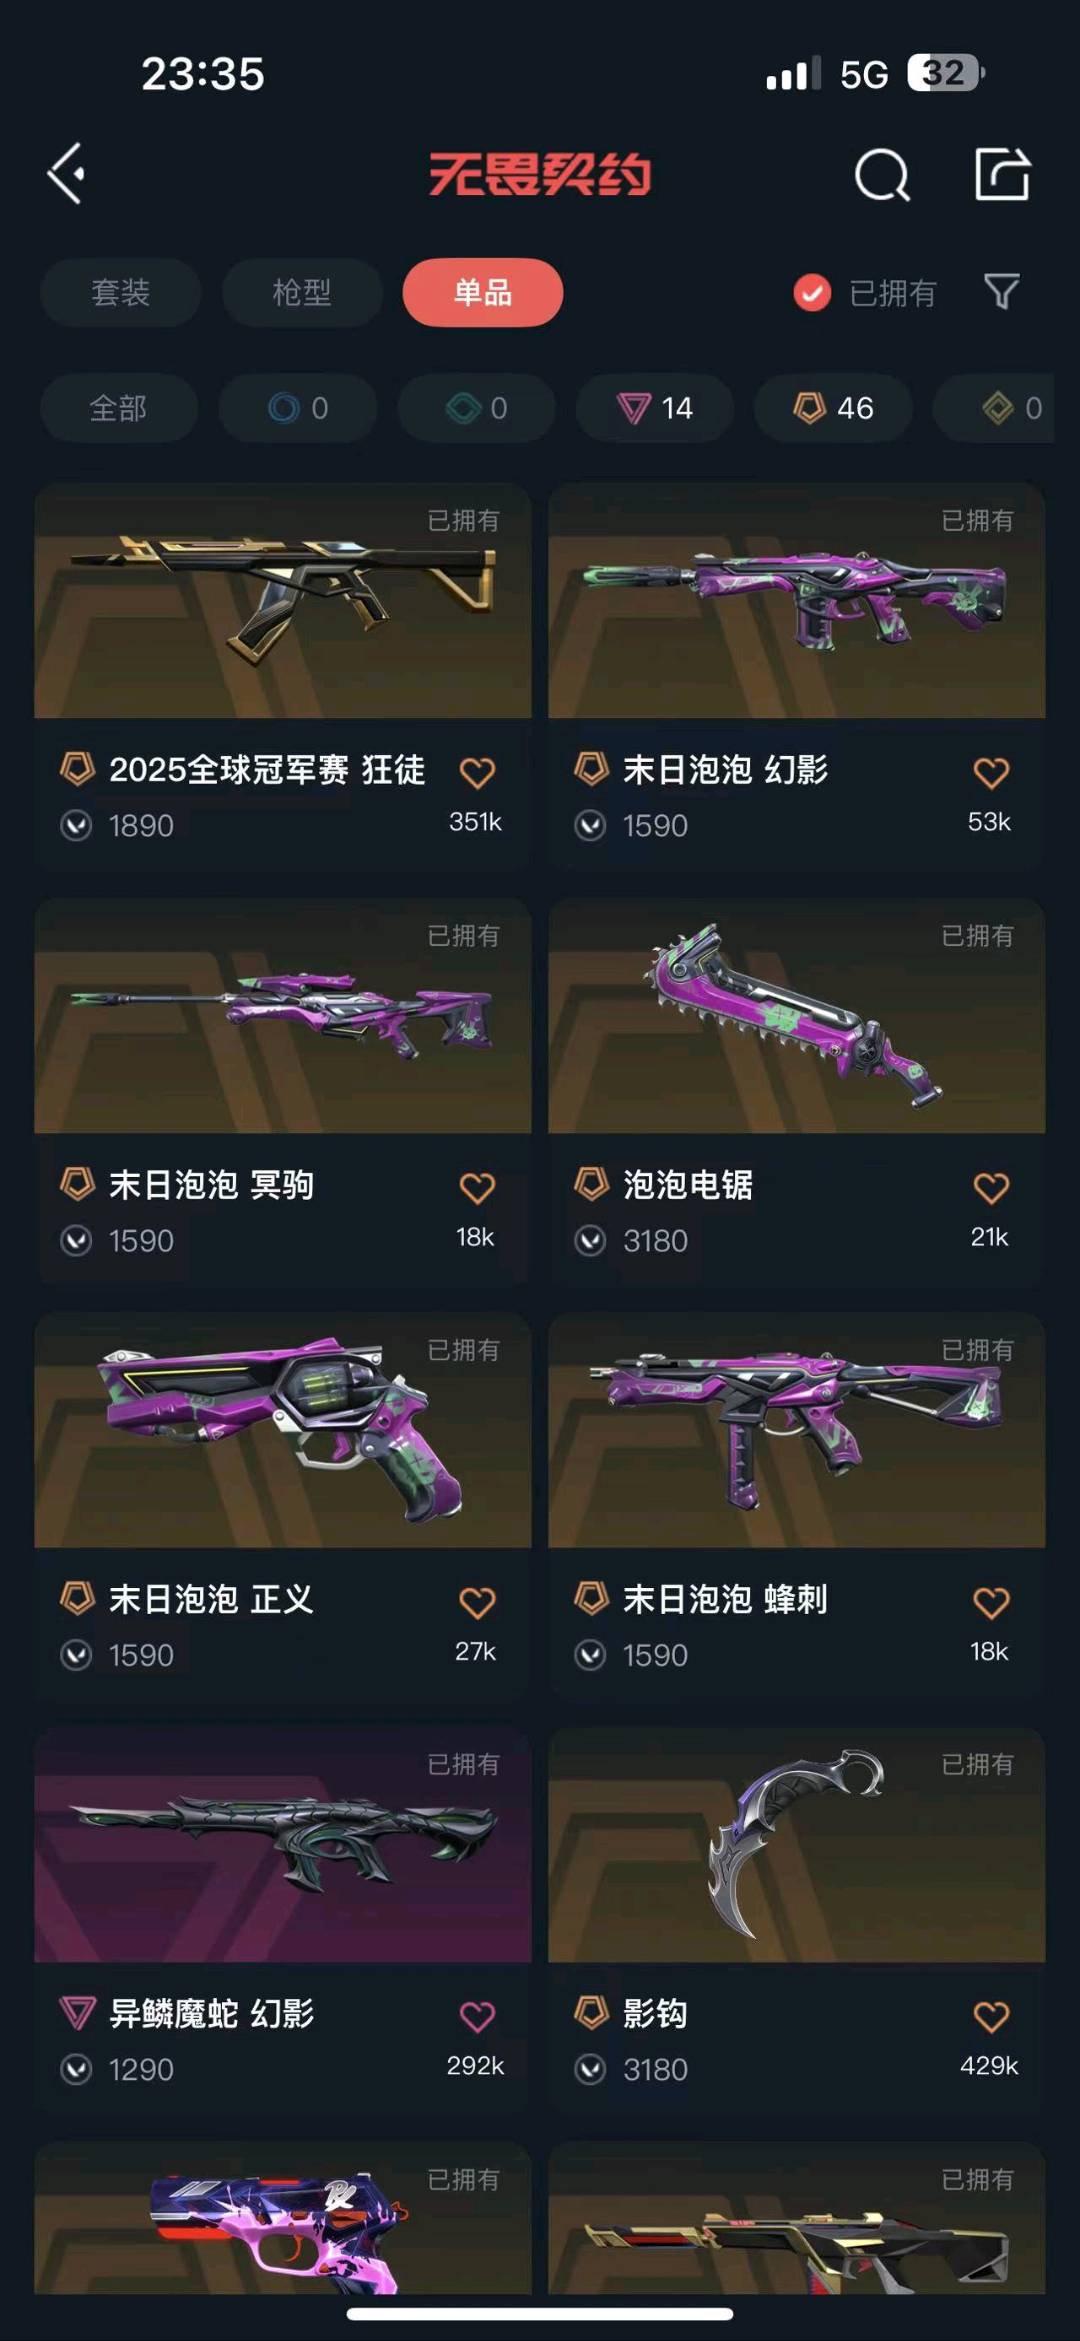
Task: Select the green tier filter showing 0
Action: (476, 408)
